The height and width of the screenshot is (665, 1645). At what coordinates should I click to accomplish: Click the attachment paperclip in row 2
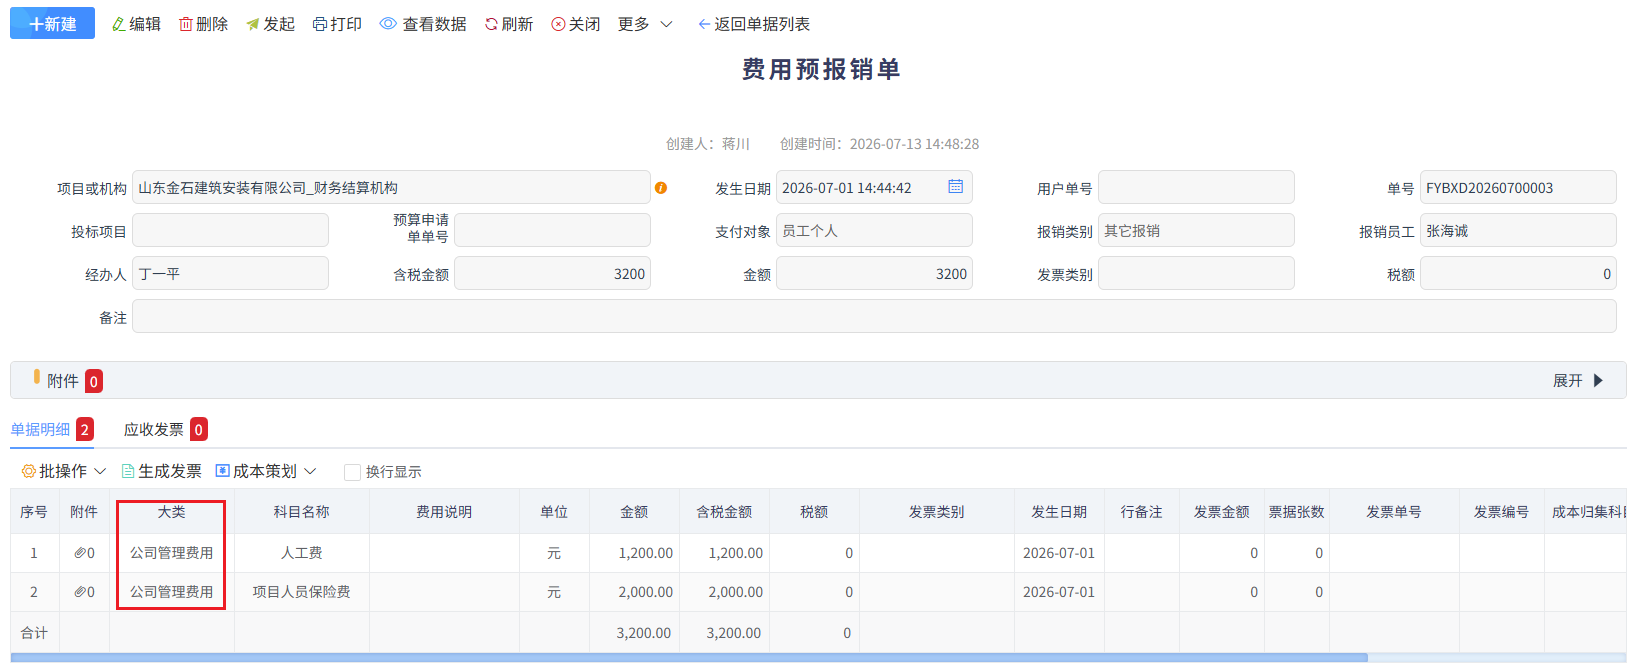click(x=80, y=592)
